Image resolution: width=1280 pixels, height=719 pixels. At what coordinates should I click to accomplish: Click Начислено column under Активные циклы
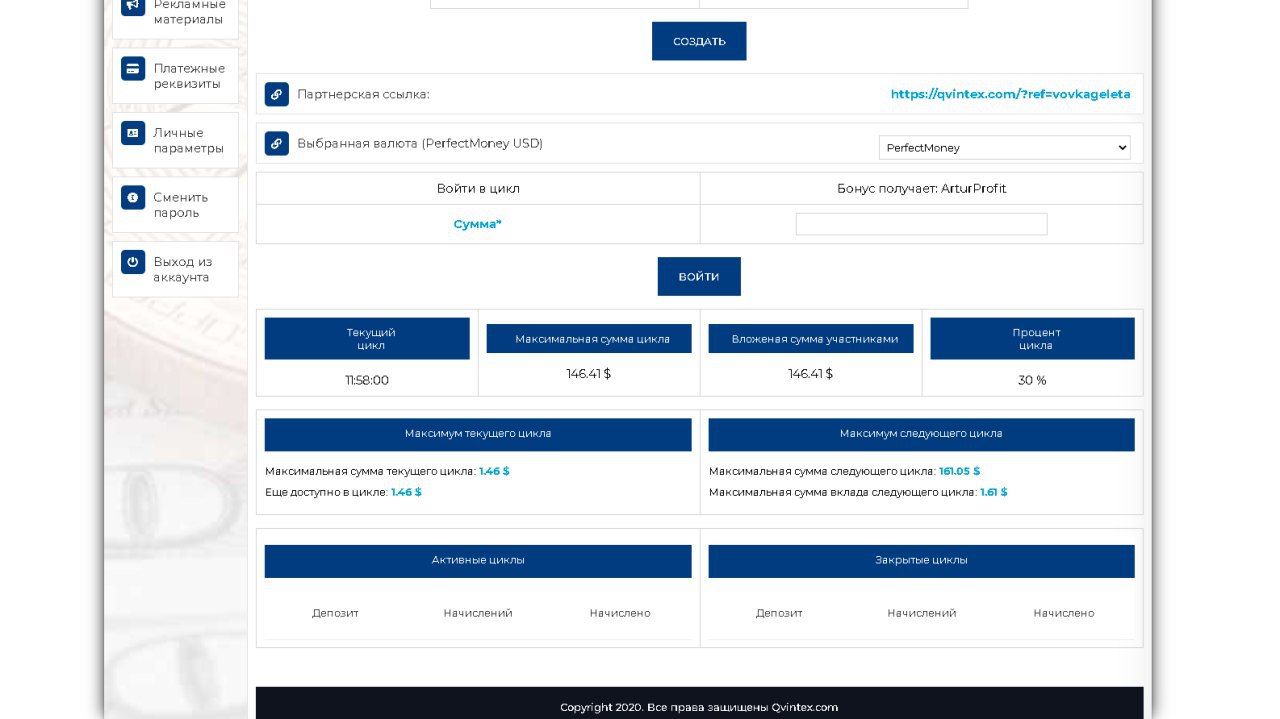click(x=620, y=613)
